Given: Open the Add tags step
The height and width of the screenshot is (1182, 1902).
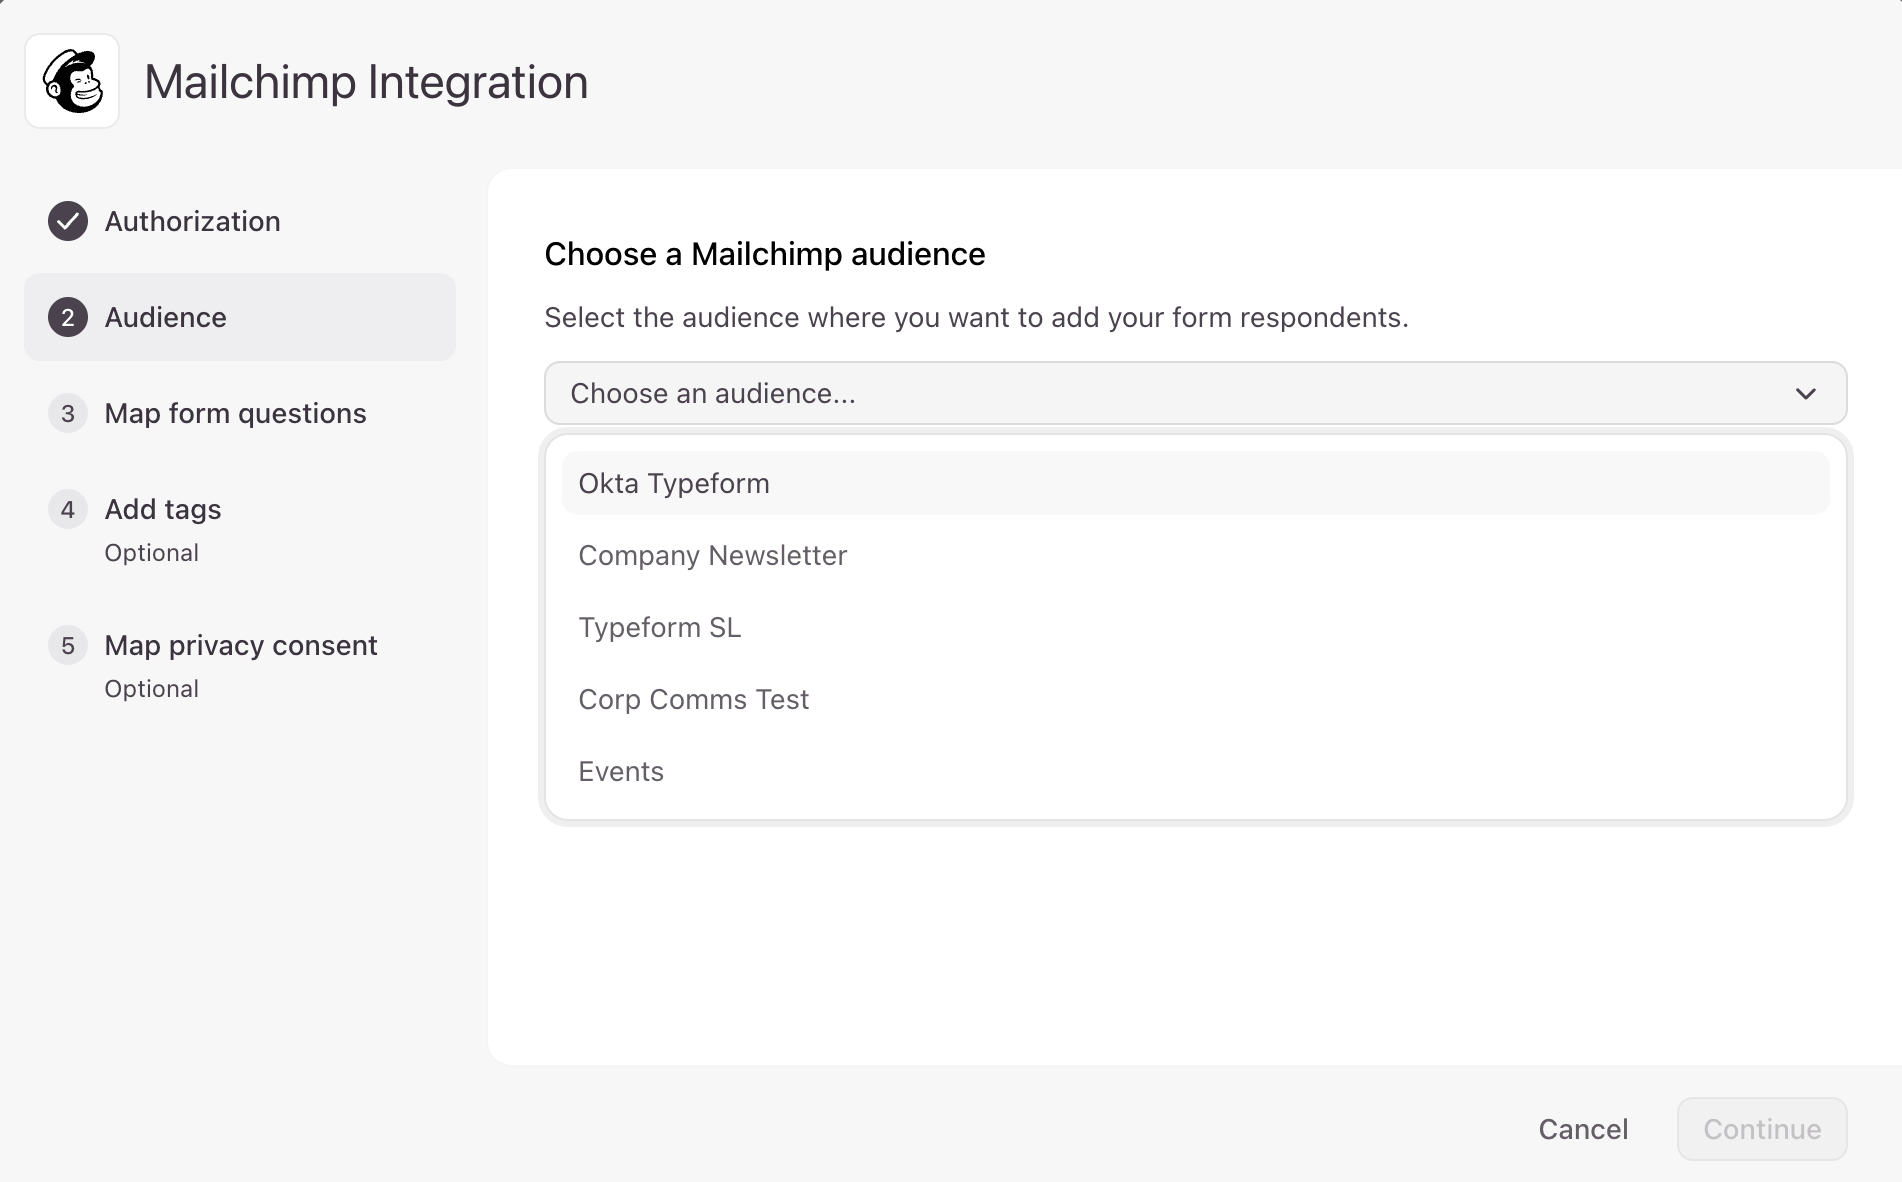Looking at the screenshot, I should tap(240, 529).
